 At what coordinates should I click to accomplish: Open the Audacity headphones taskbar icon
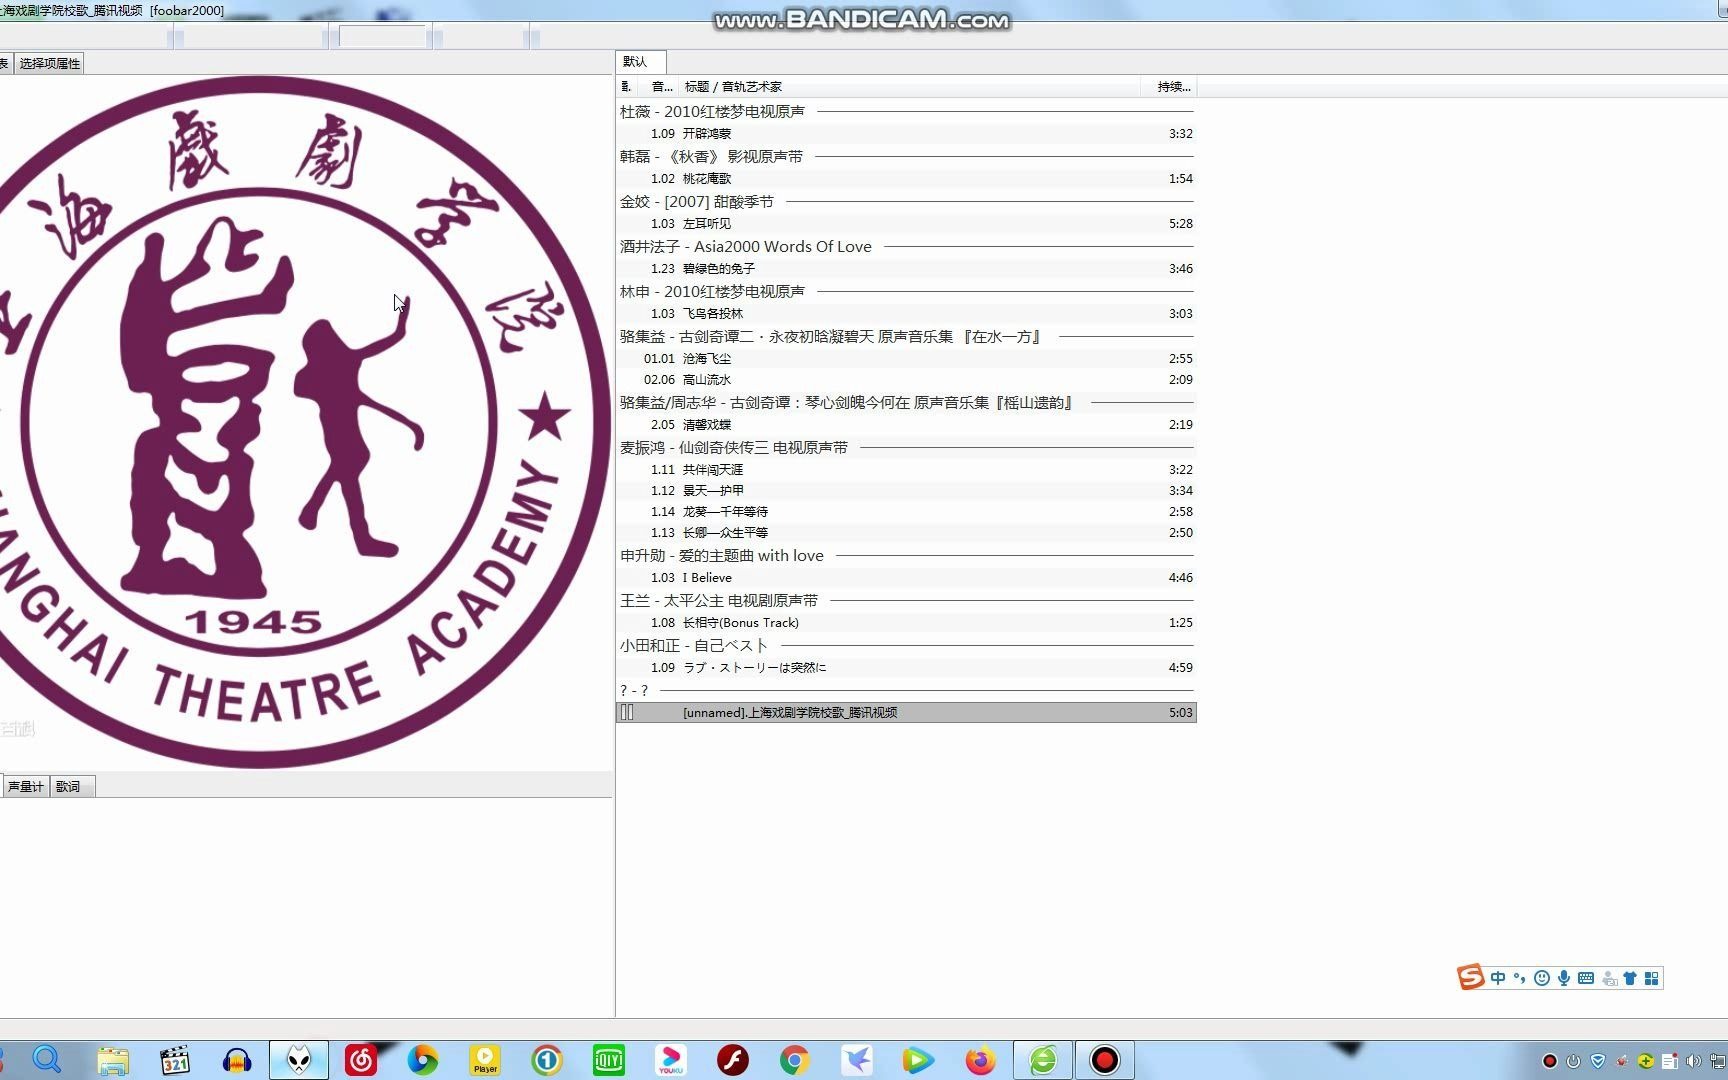(x=237, y=1060)
